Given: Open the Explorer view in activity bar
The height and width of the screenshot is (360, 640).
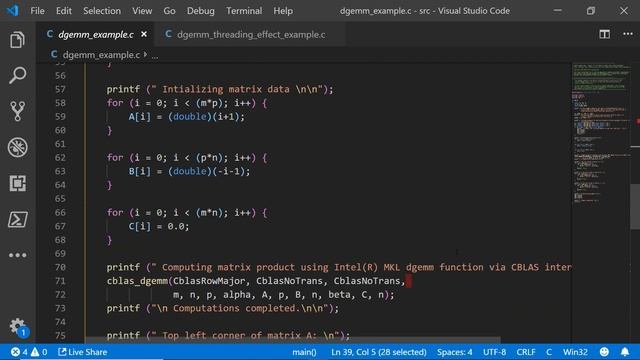Looking at the screenshot, I should pyautogui.click(x=18, y=40).
